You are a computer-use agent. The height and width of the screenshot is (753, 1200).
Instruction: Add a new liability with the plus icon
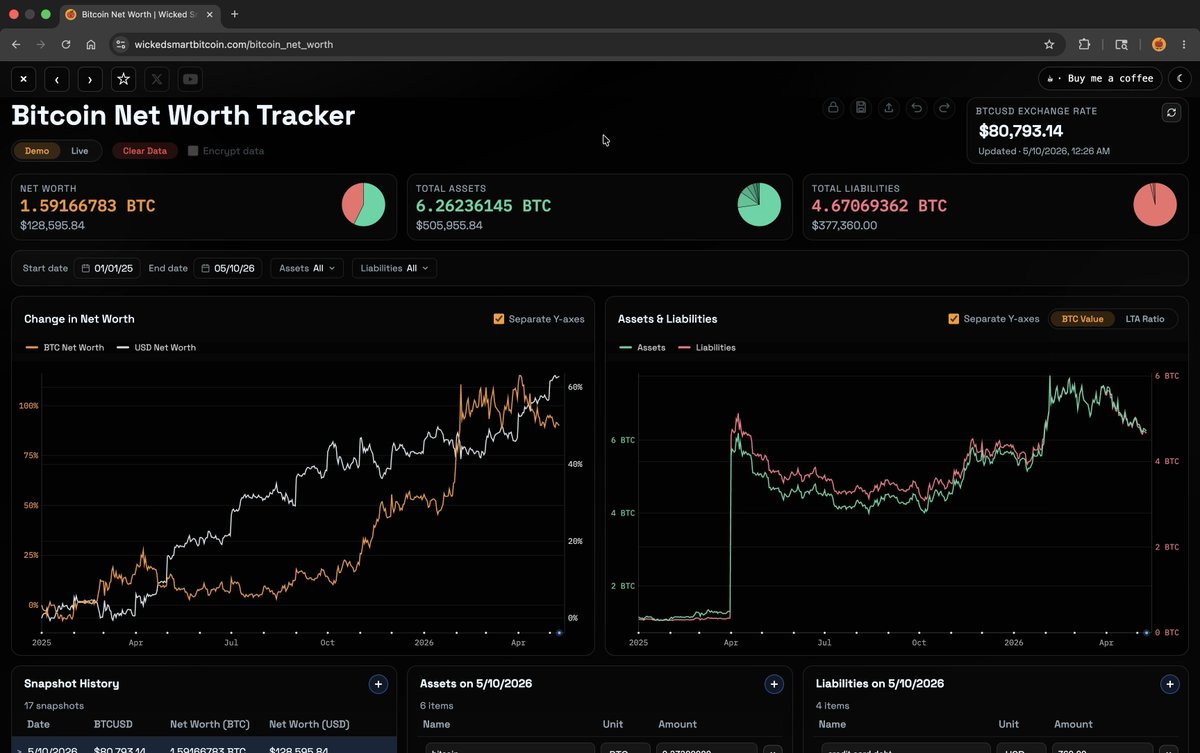tap(1170, 684)
